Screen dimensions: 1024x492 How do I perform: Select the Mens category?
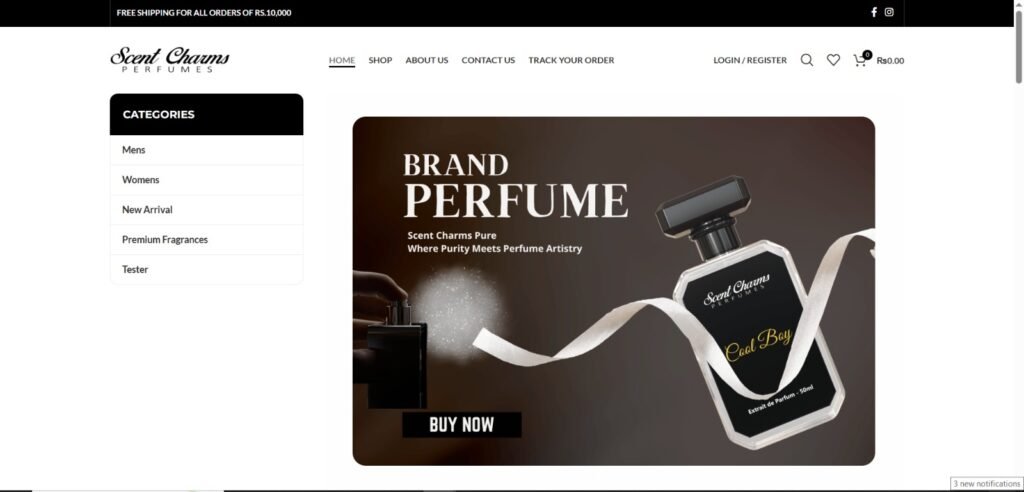pyautogui.click(x=206, y=150)
